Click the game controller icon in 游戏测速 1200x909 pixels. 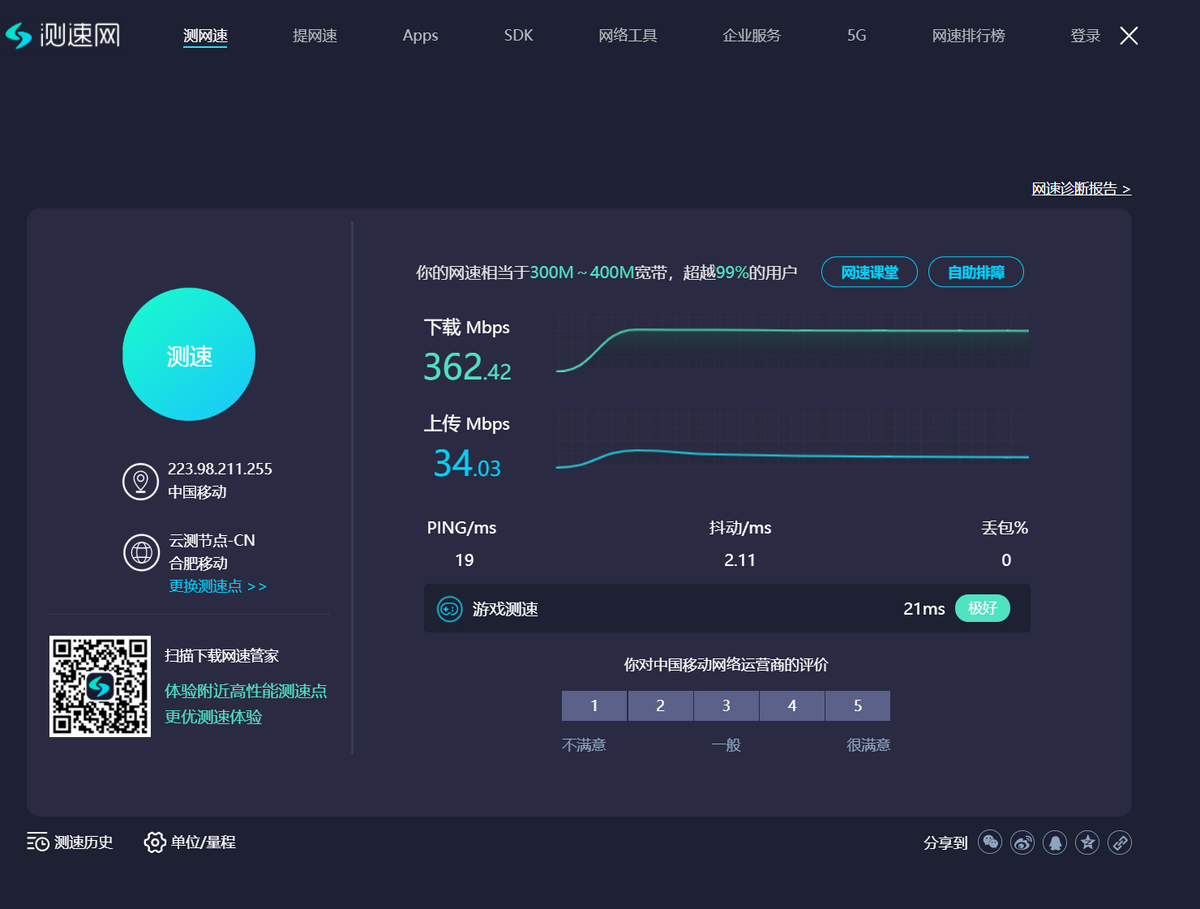click(449, 608)
